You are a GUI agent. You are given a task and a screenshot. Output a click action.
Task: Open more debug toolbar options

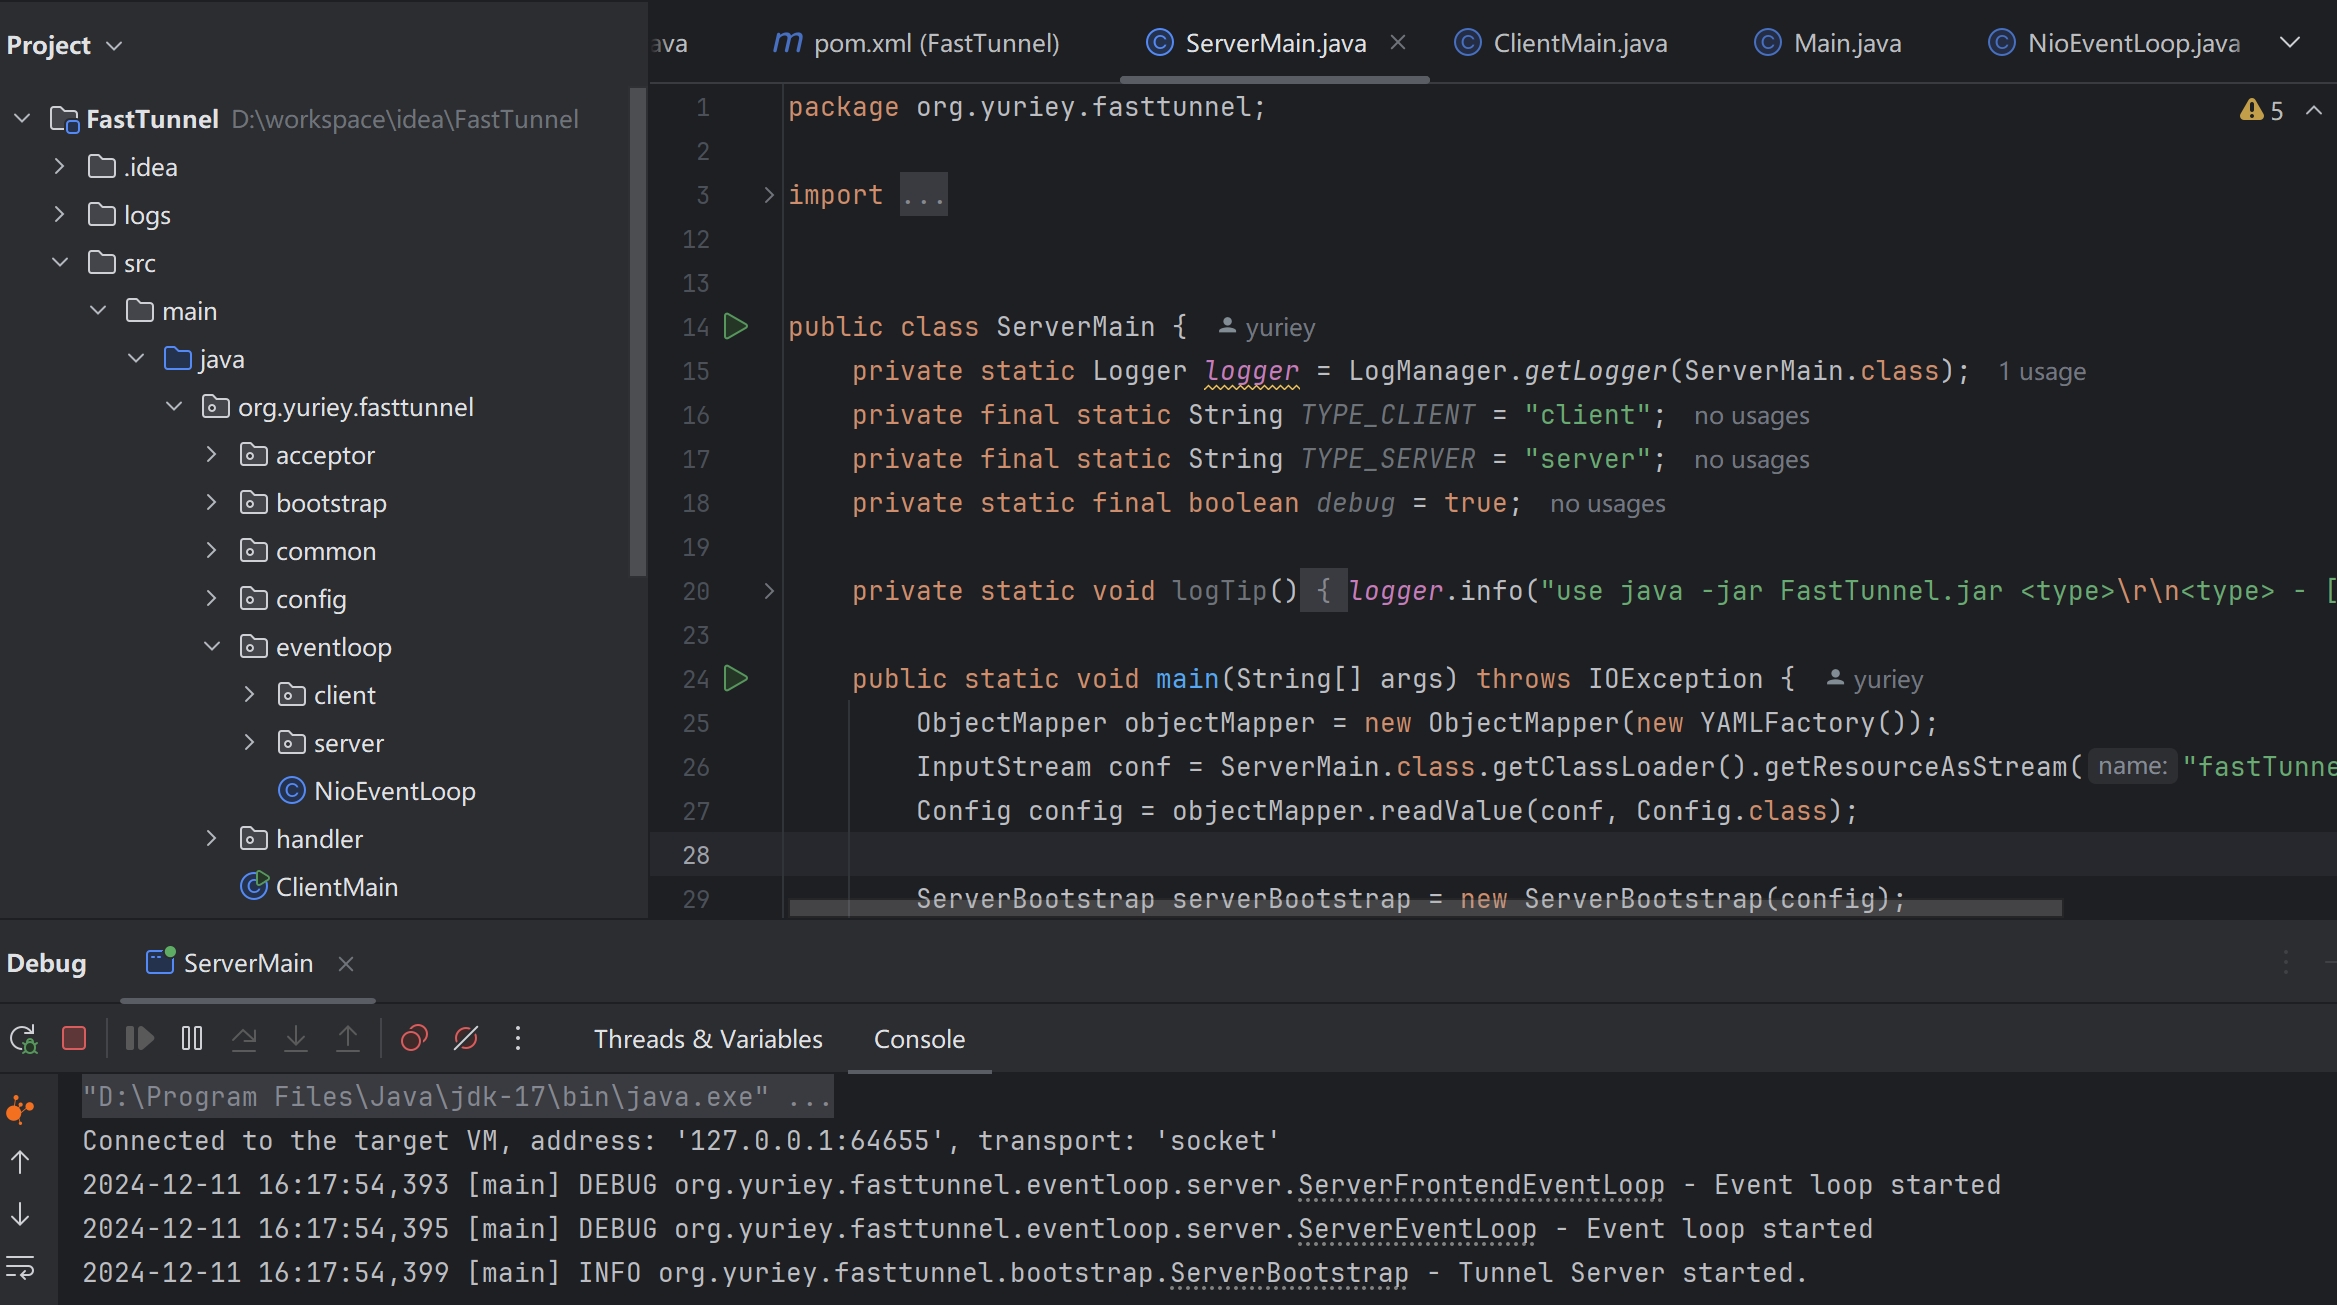(x=518, y=1038)
